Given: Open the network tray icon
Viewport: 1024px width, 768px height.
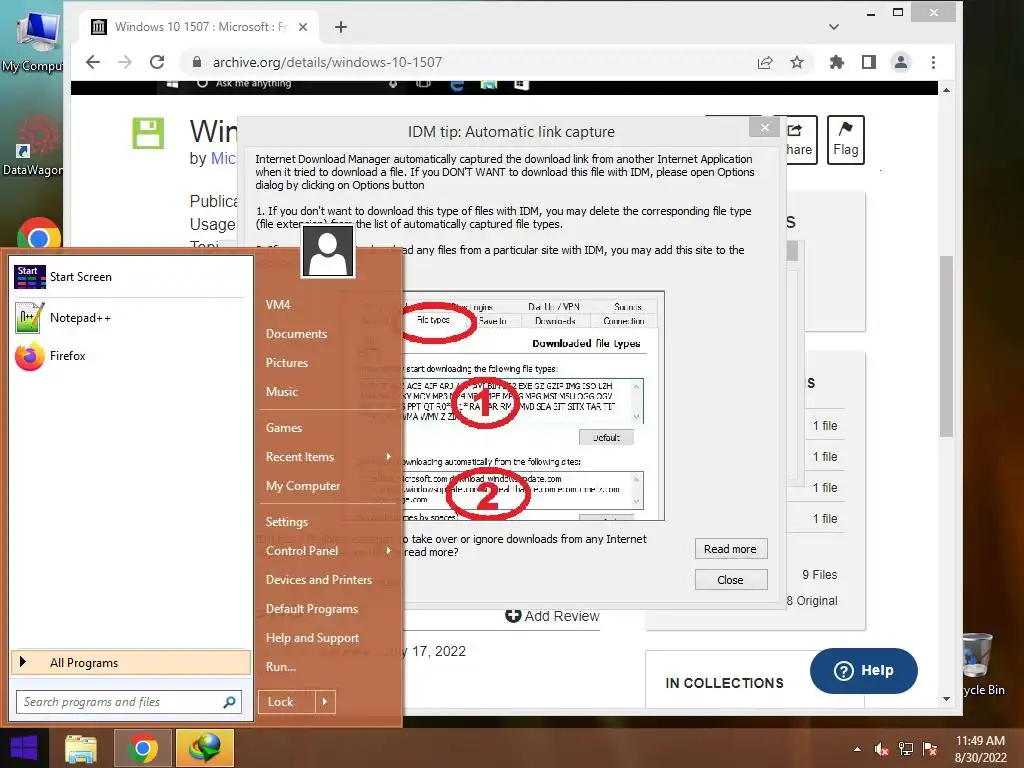Looking at the screenshot, I should 906,749.
